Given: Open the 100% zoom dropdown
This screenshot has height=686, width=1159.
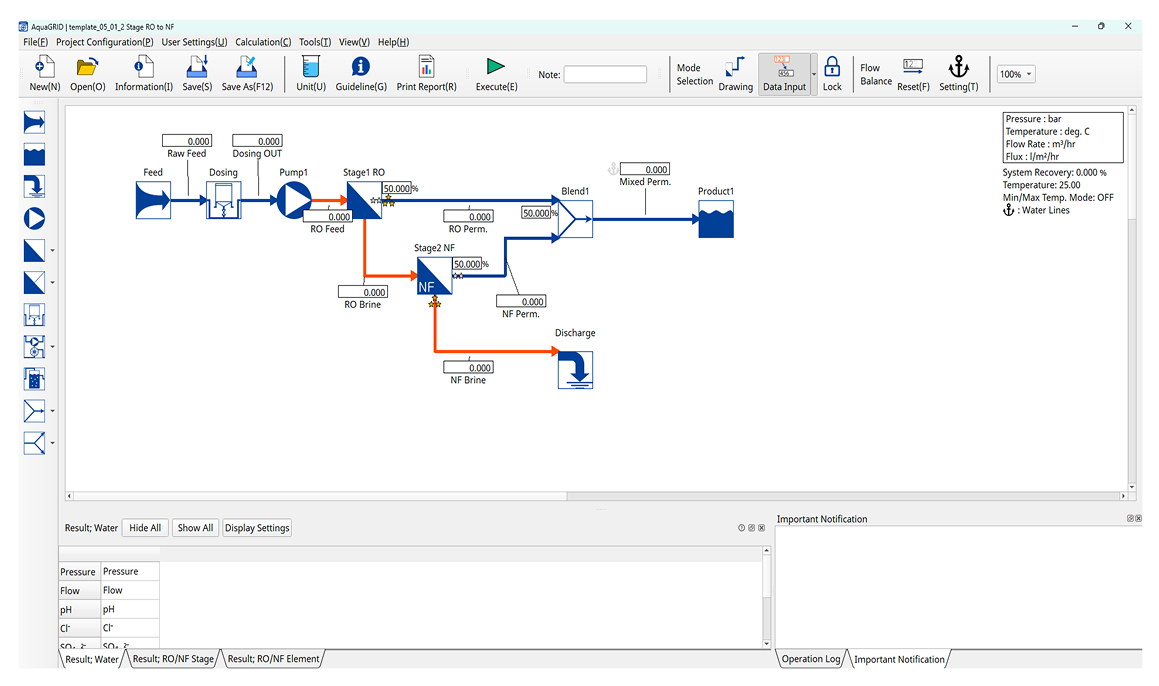Looking at the screenshot, I should [x=1016, y=74].
